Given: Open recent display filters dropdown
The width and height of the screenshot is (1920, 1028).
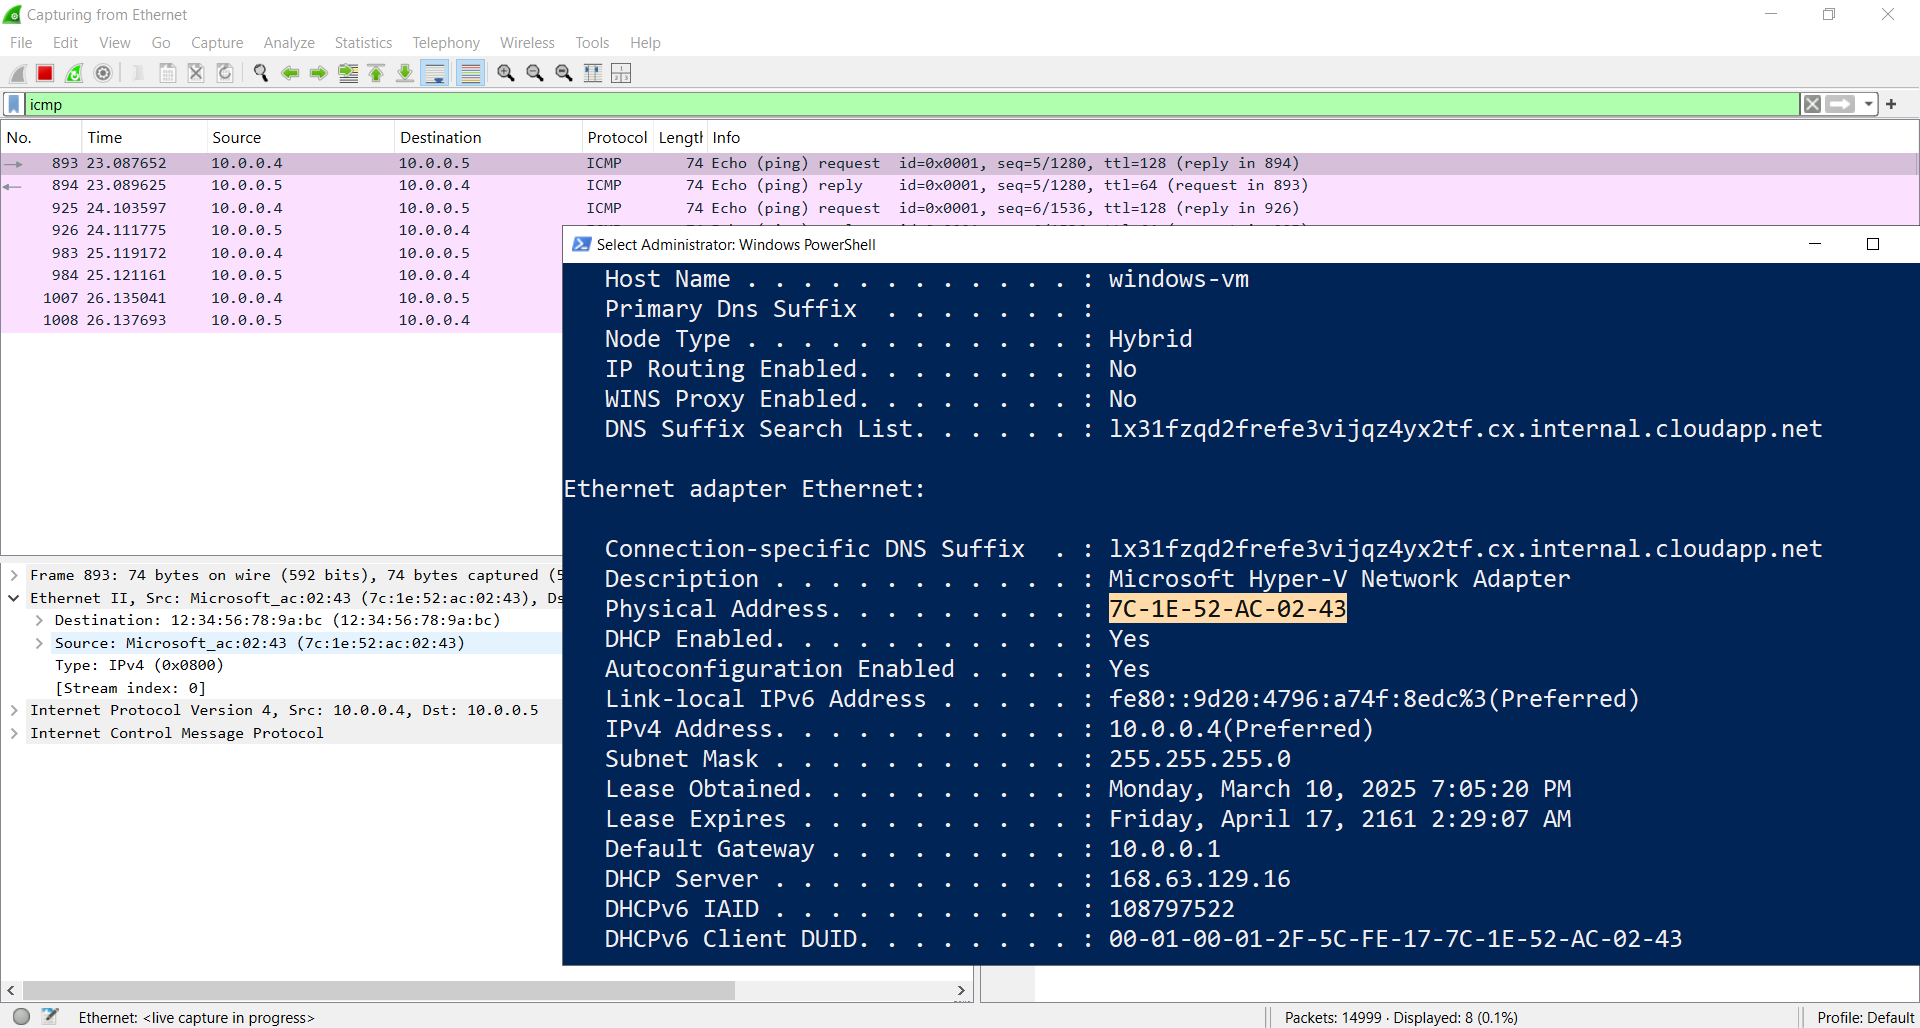Looking at the screenshot, I should [1868, 104].
